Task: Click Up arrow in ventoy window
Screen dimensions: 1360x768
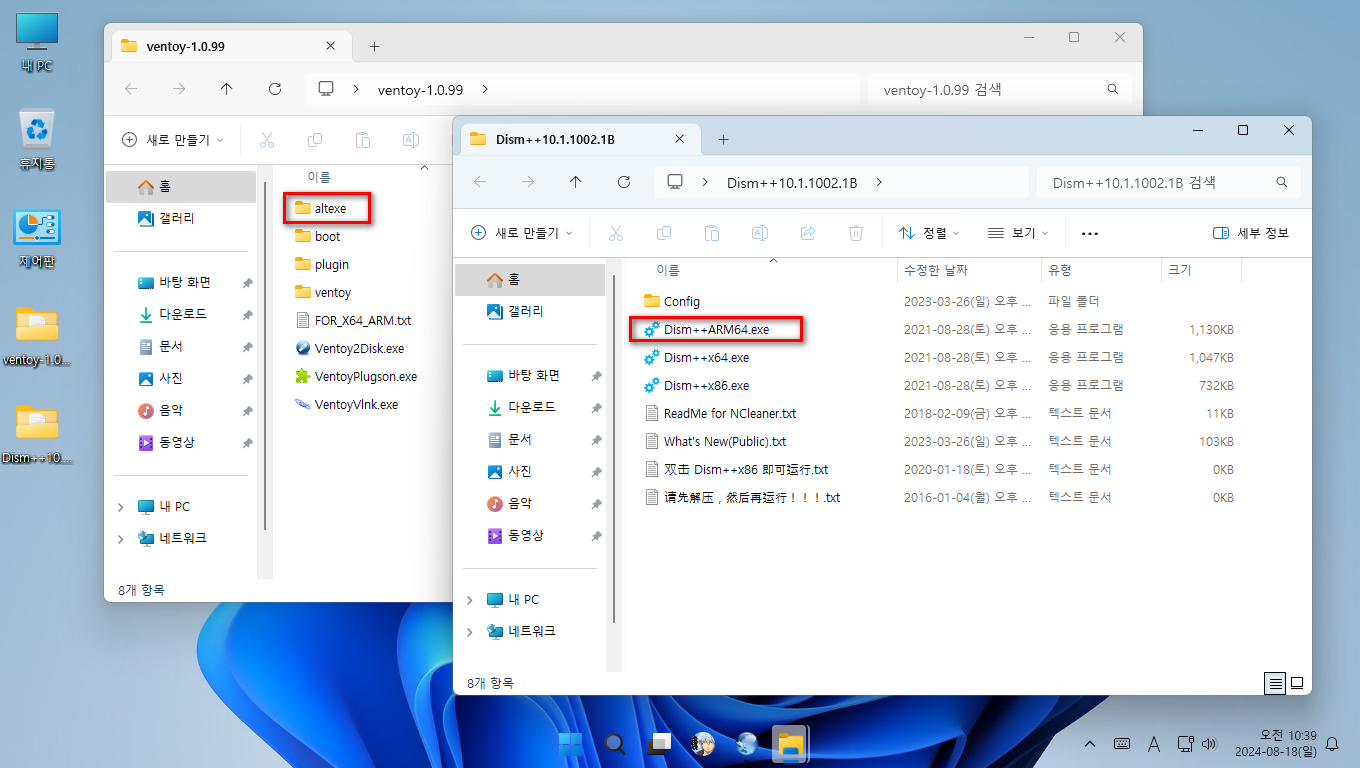Action: coord(227,89)
